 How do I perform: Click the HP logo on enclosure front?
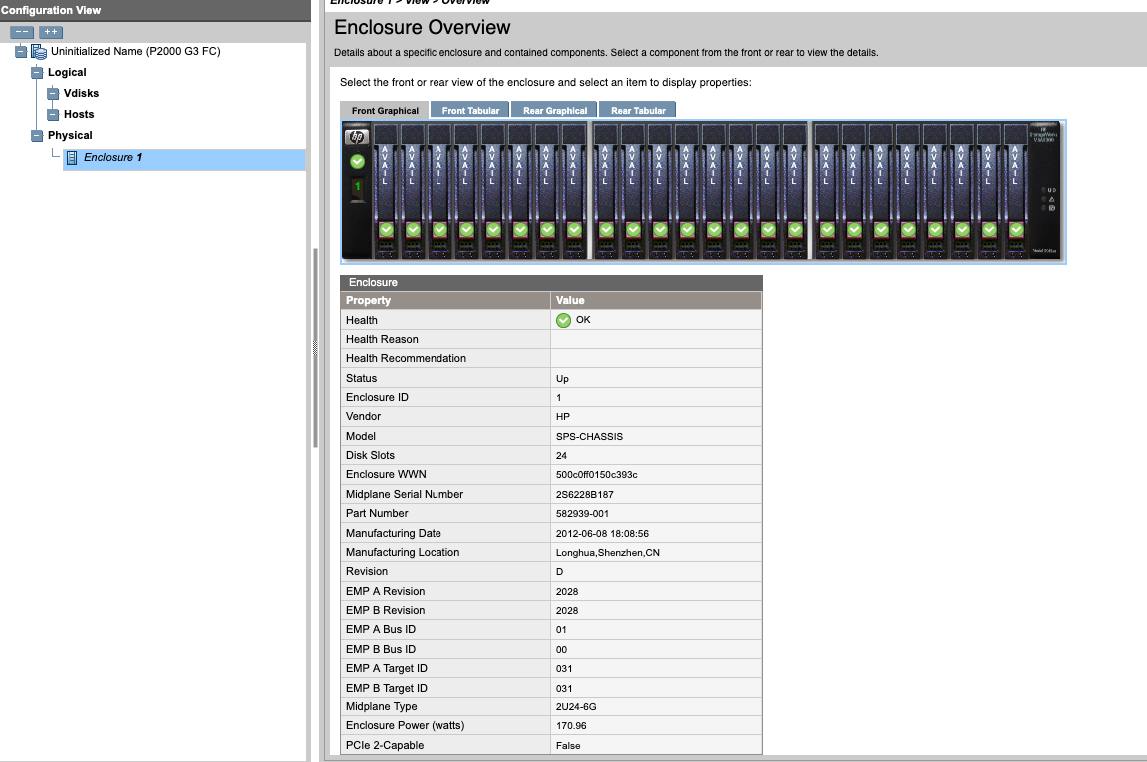(x=357, y=137)
